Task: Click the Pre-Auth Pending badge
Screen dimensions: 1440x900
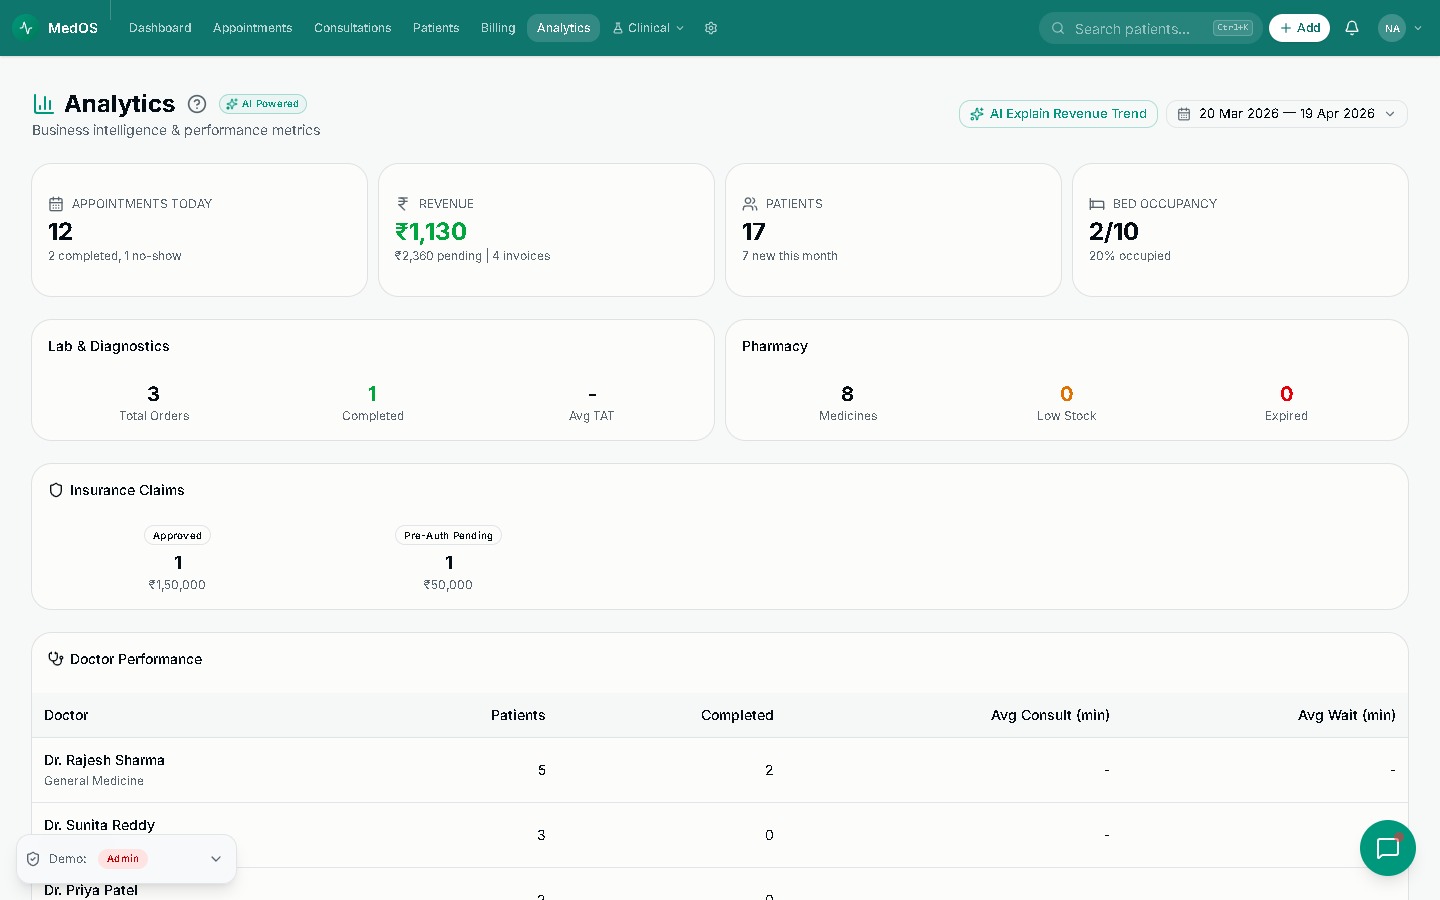Action: coord(448,536)
